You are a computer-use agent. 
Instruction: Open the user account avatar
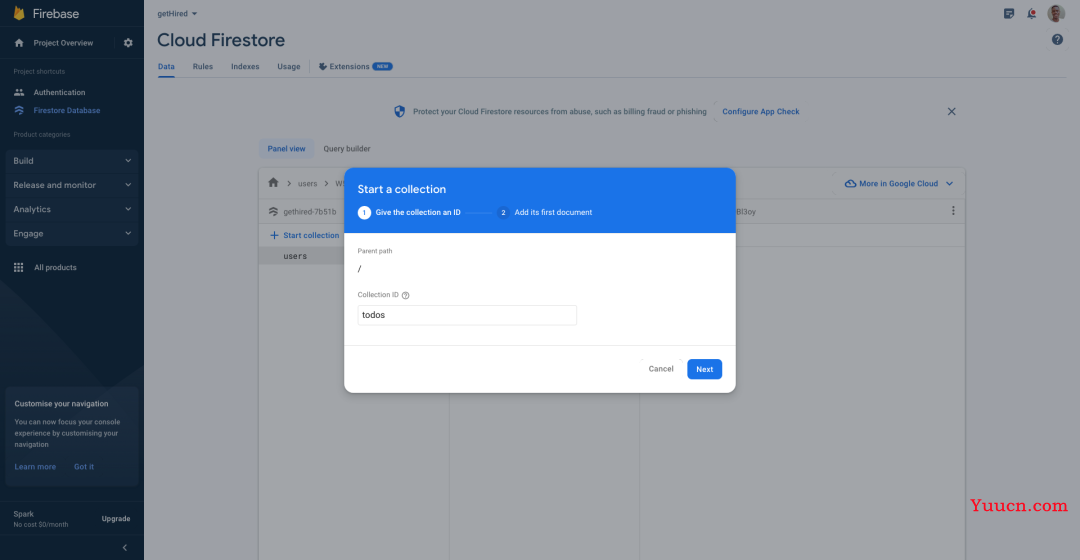pos(1056,13)
